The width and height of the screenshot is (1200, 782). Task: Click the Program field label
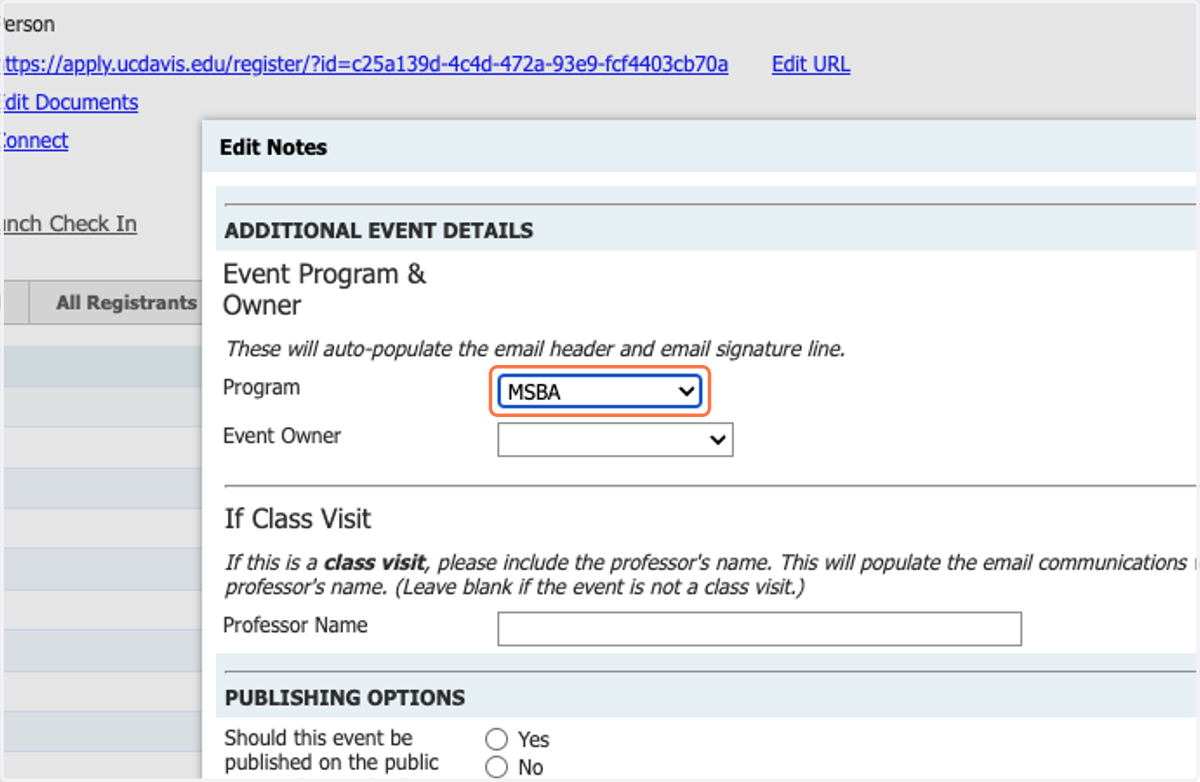point(261,388)
